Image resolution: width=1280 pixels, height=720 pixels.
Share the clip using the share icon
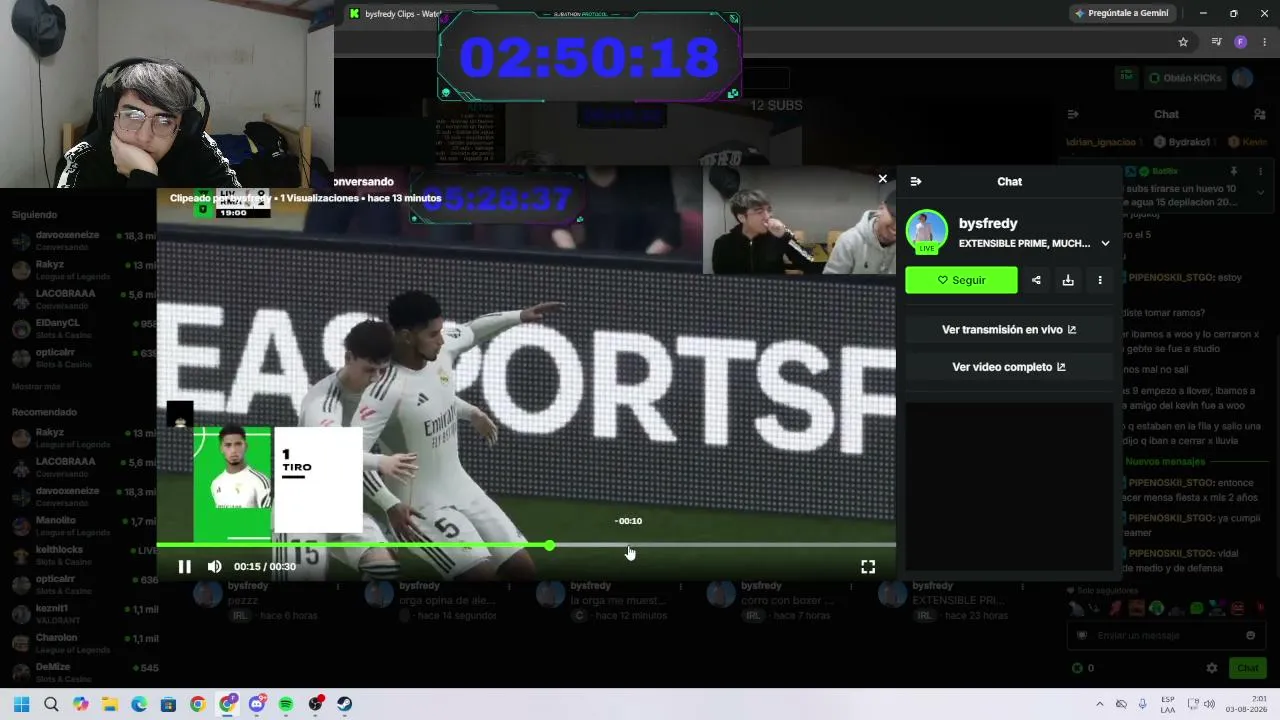1036,280
